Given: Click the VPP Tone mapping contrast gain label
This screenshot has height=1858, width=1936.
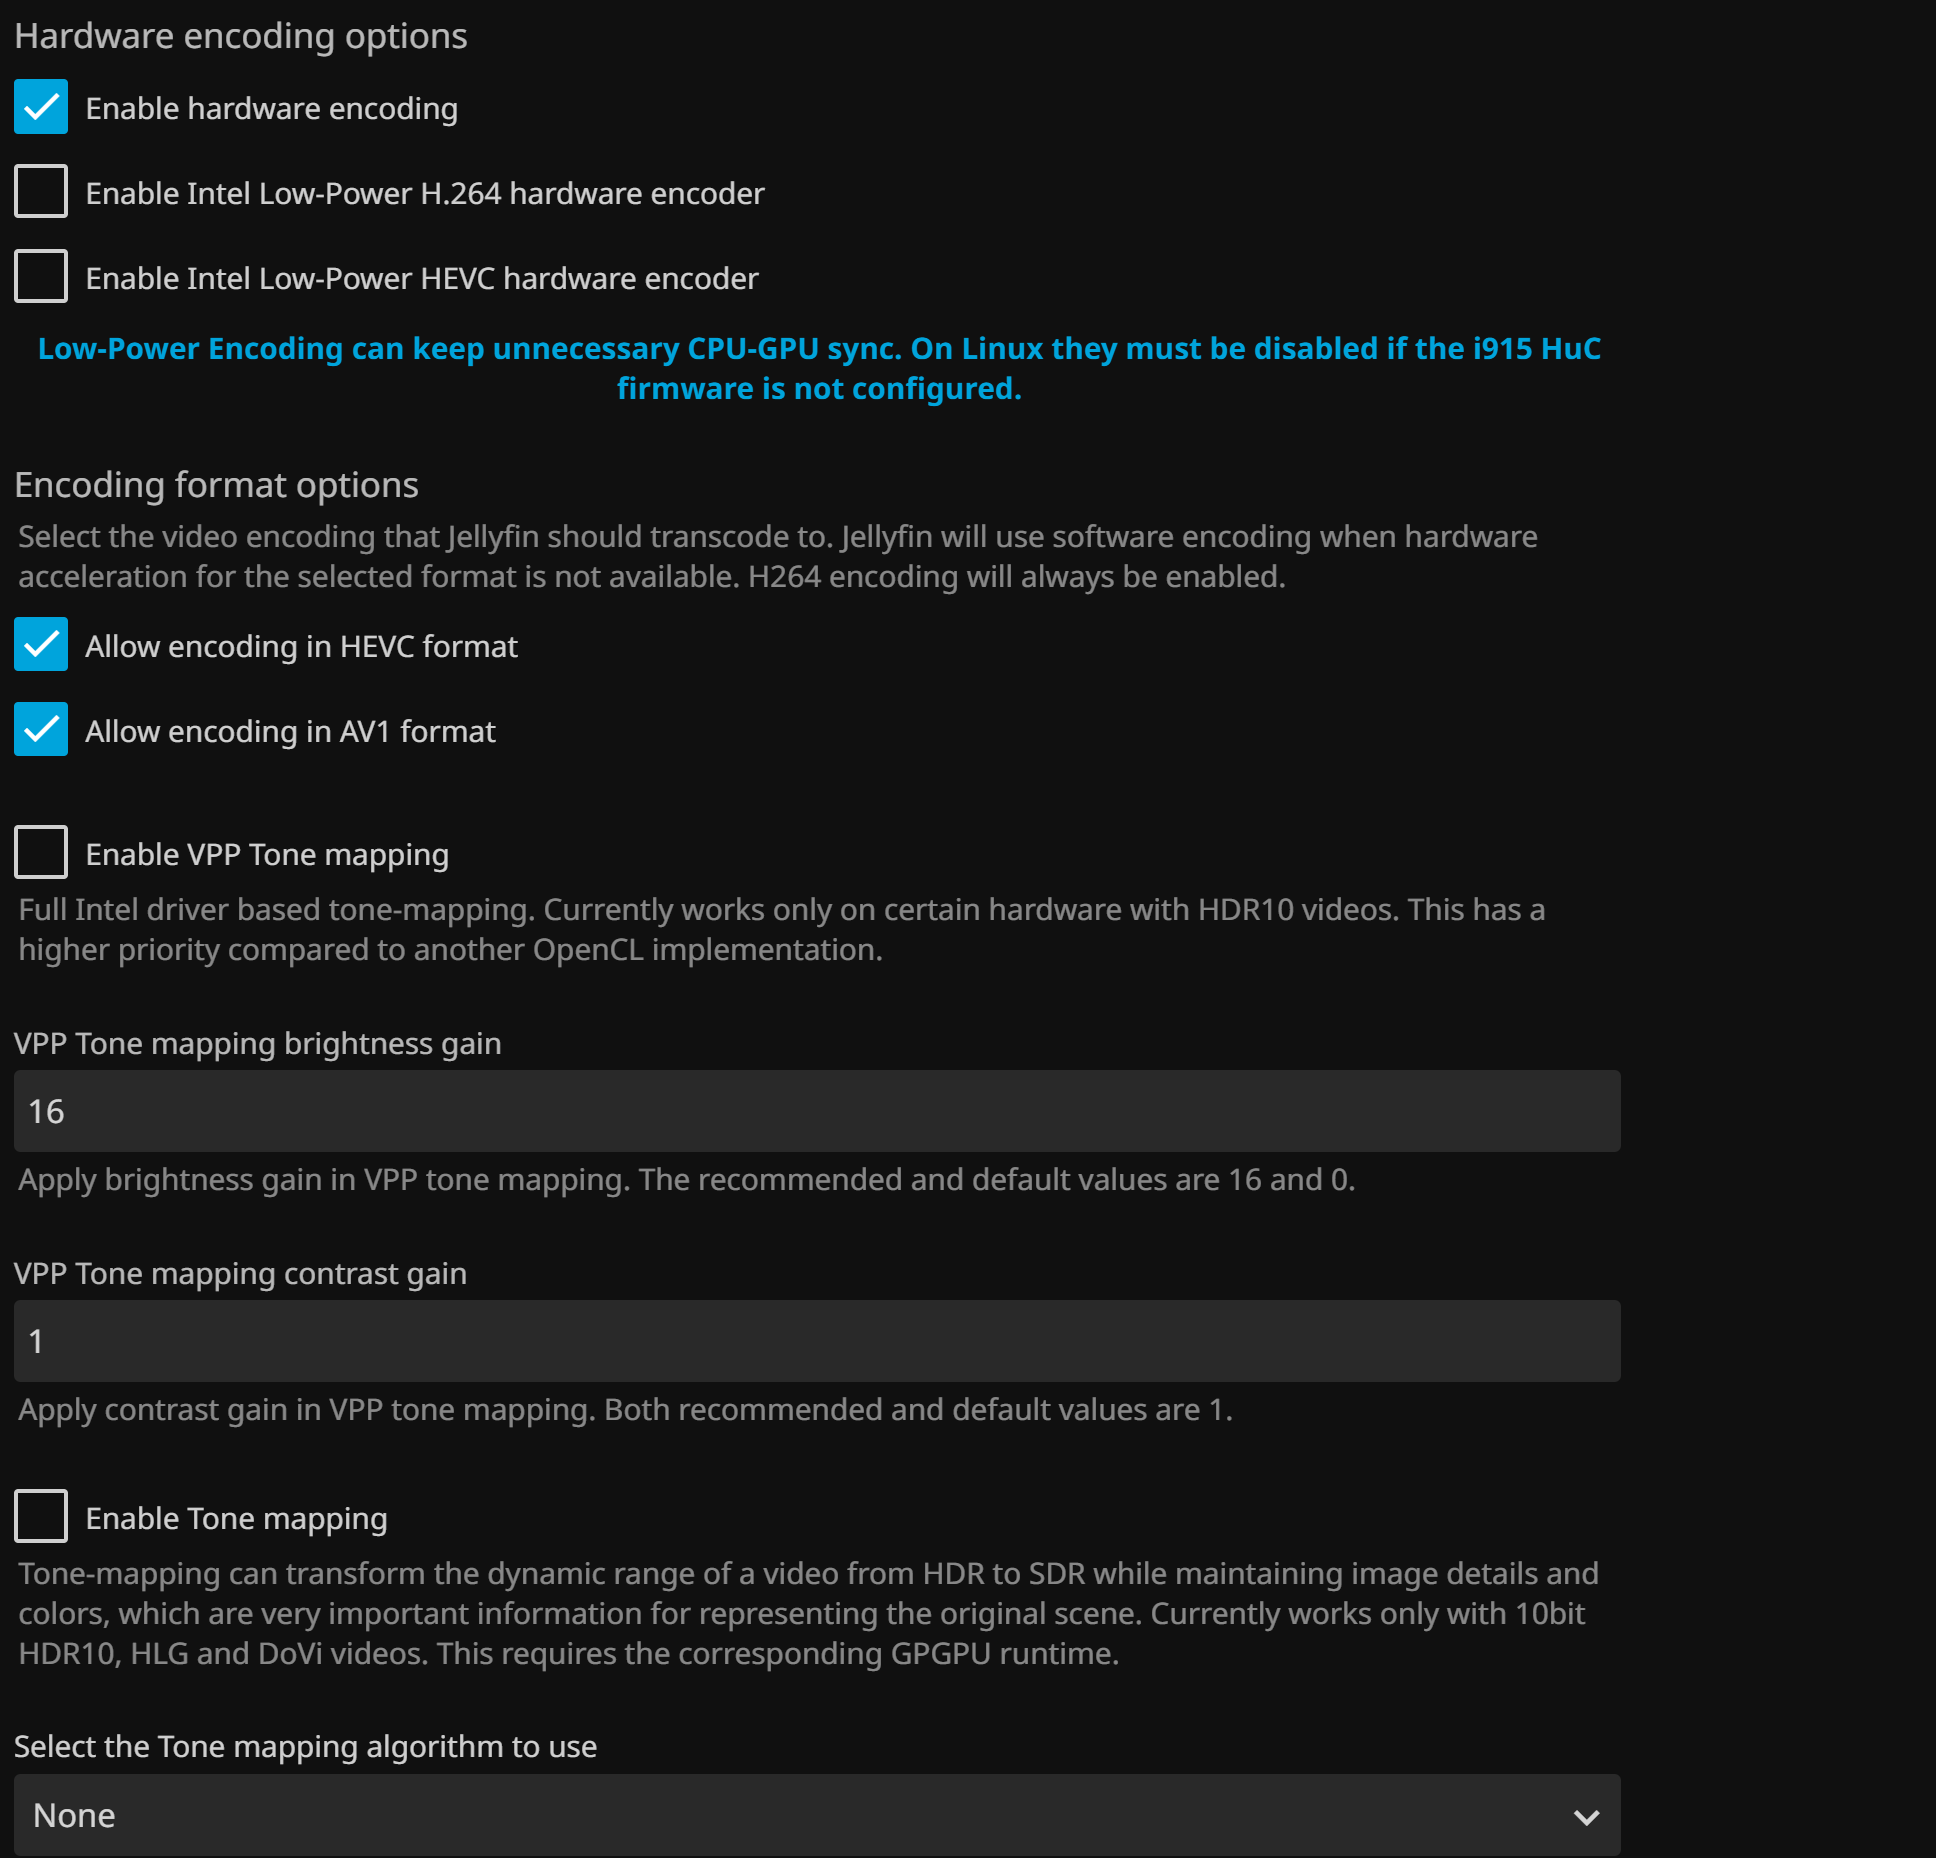Looking at the screenshot, I should 240,1273.
